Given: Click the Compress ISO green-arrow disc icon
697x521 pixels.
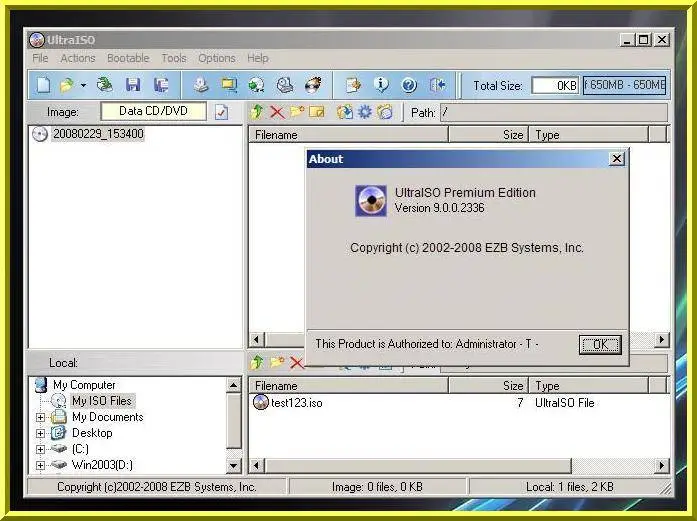Looking at the screenshot, I should coord(256,84).
